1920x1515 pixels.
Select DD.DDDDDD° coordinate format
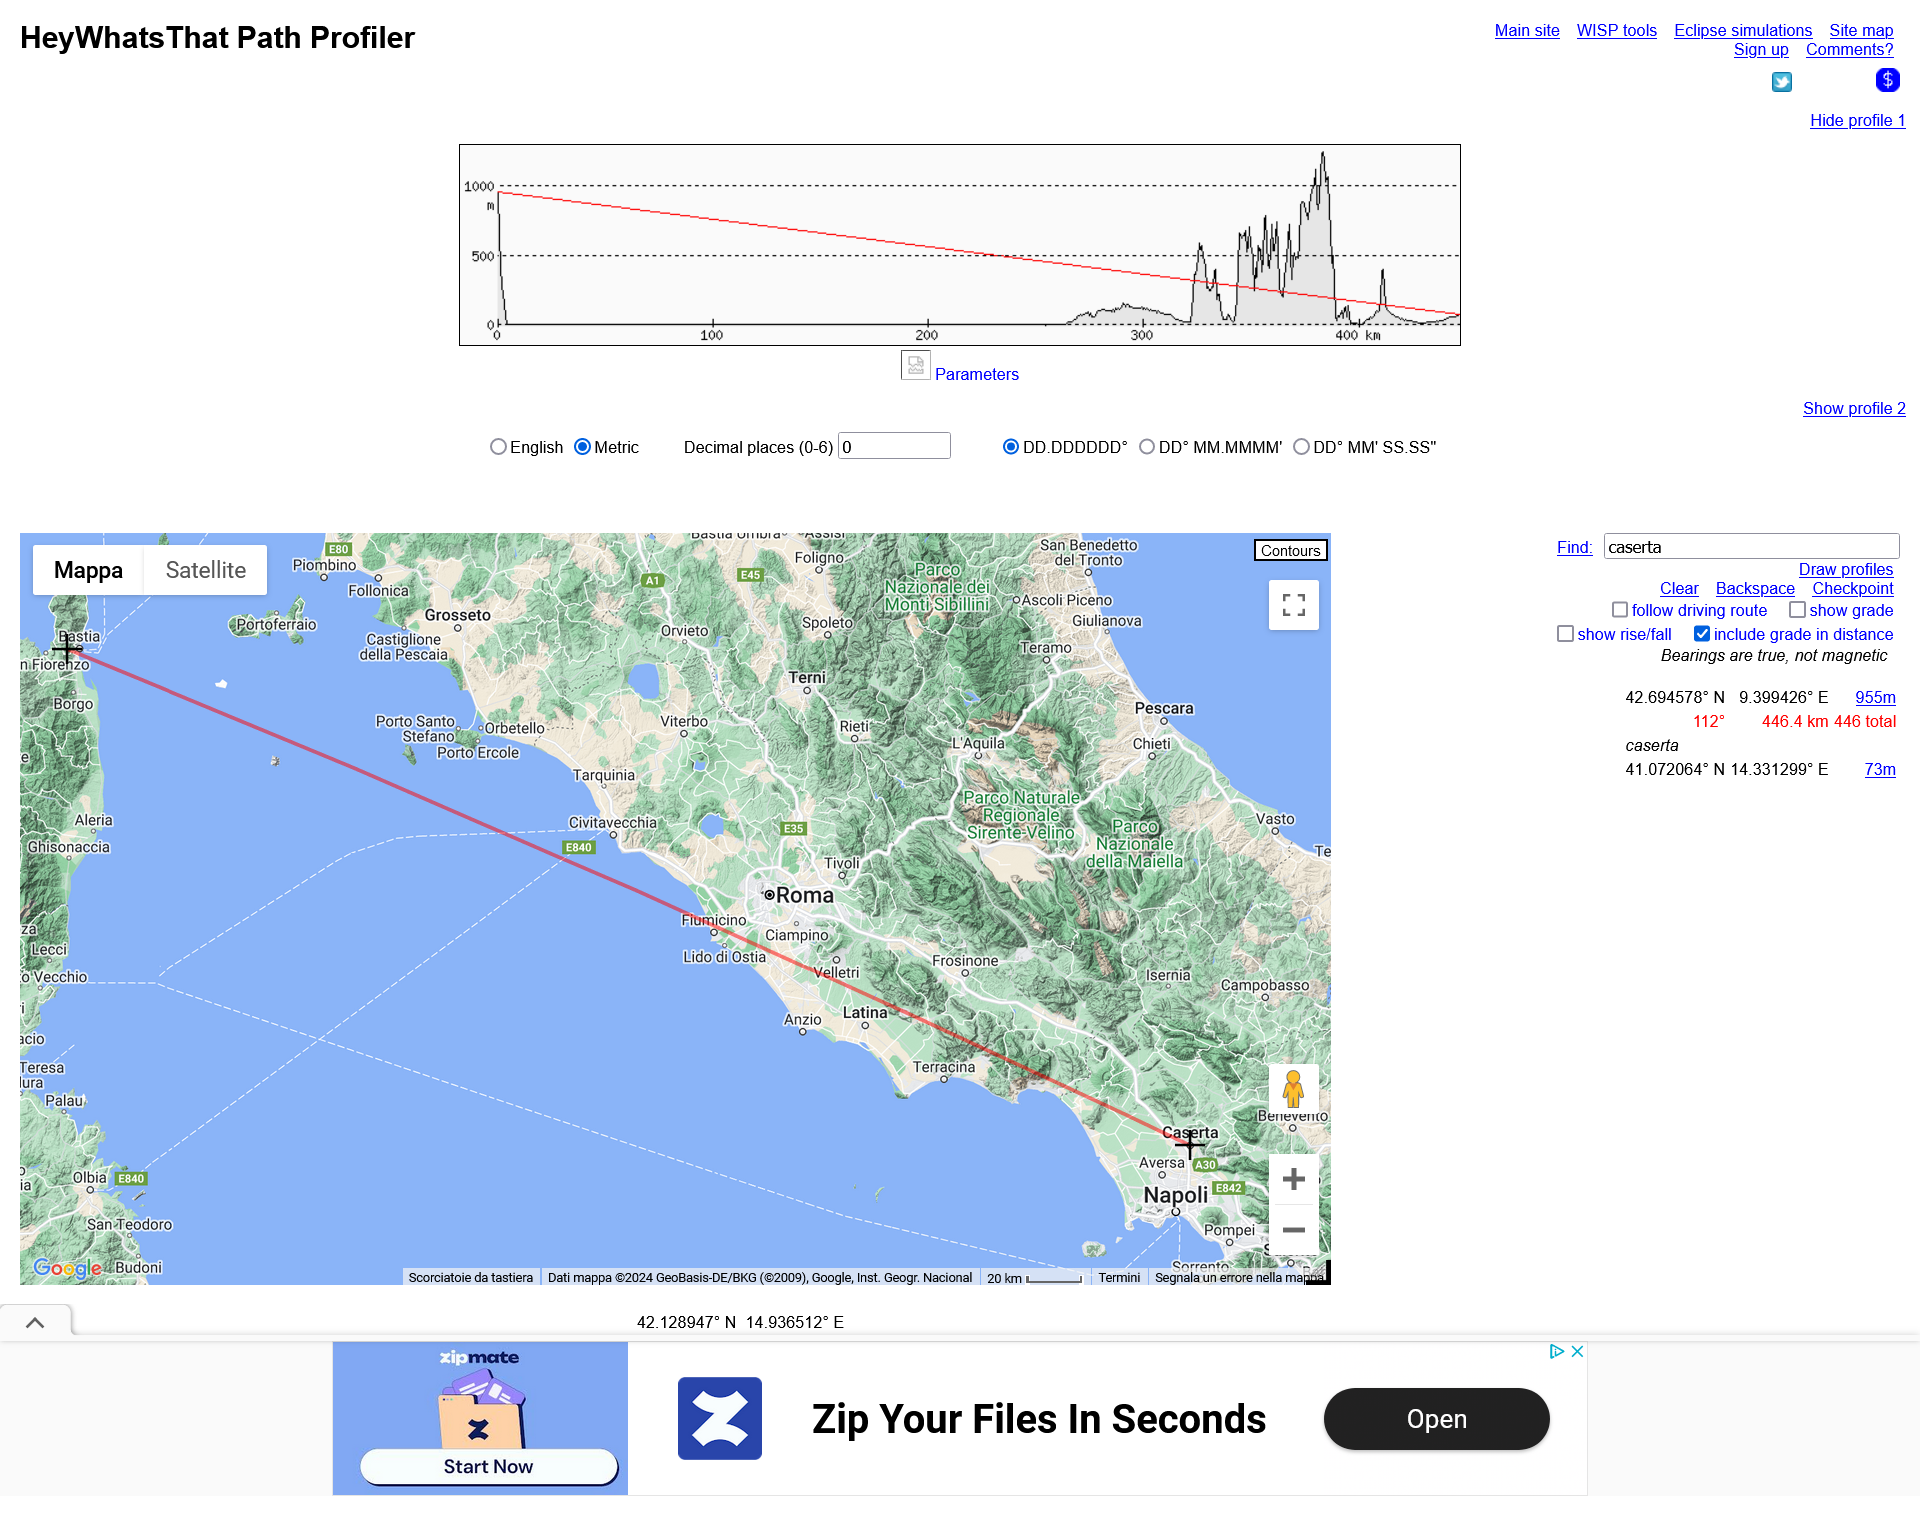pos(1011,447)
